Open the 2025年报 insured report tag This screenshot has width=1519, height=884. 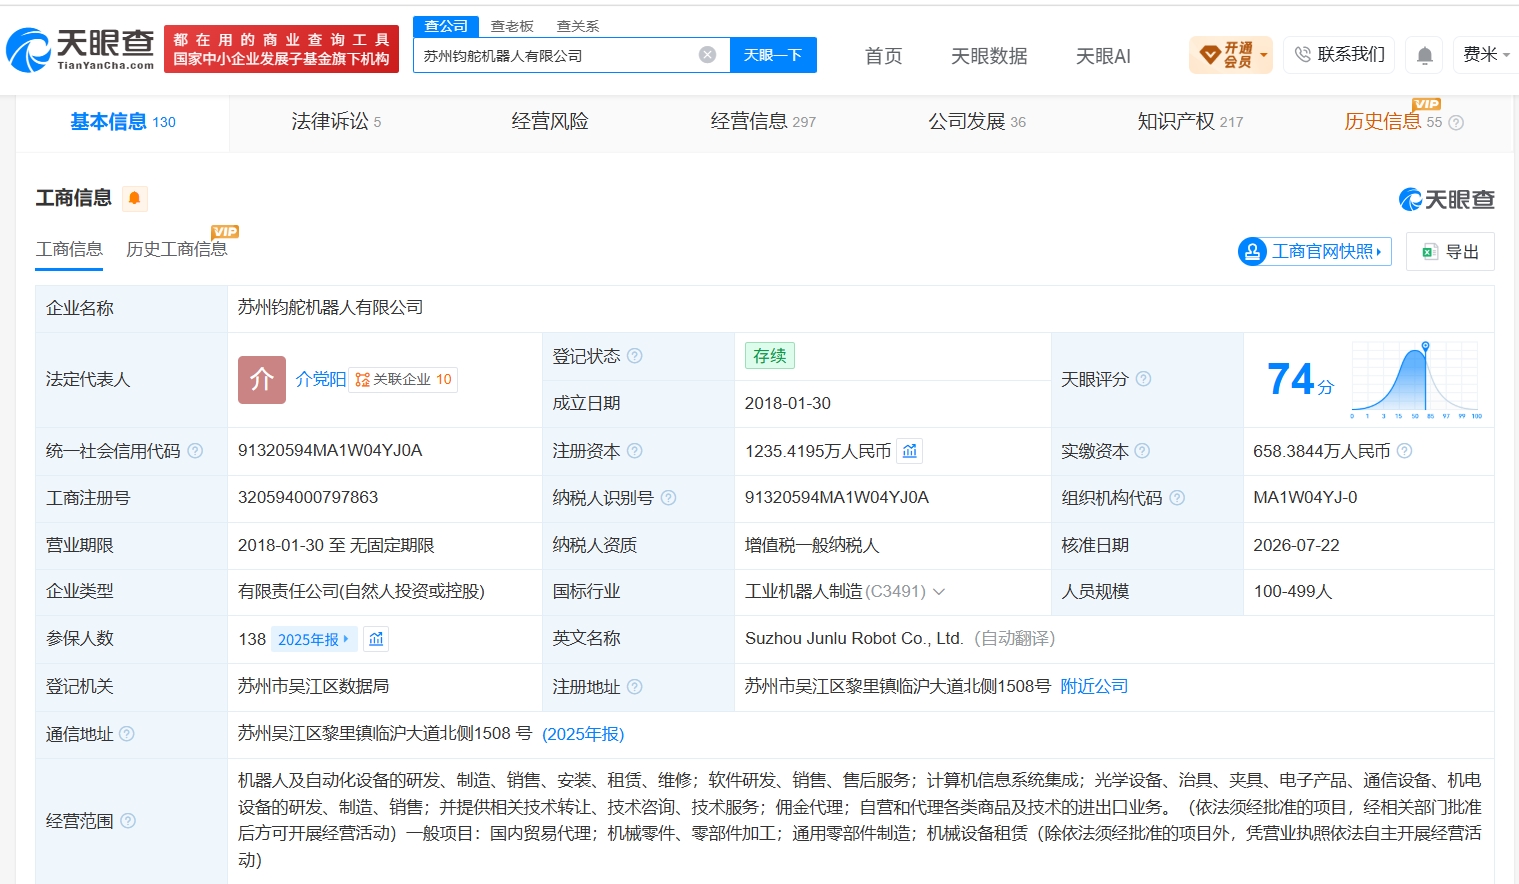click(313, 639)
